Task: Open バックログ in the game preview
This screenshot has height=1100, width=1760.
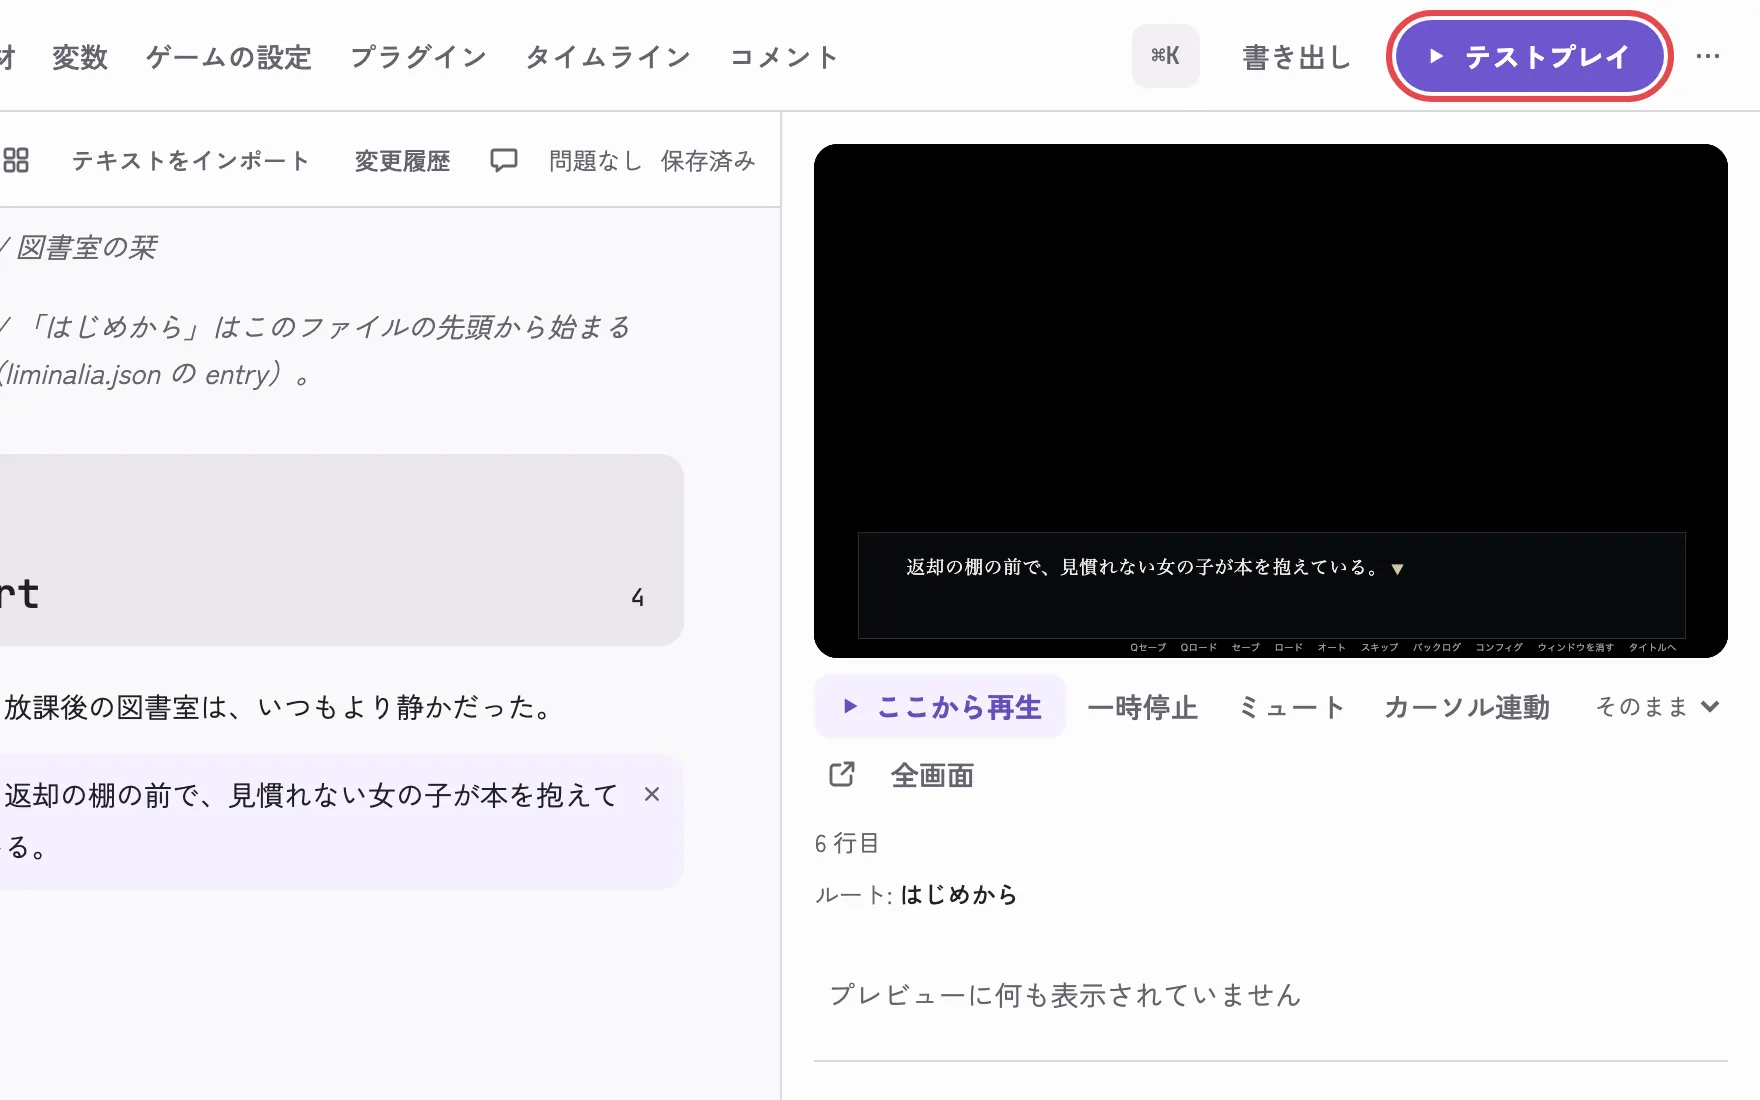Action: click(x=1437, y=647)
